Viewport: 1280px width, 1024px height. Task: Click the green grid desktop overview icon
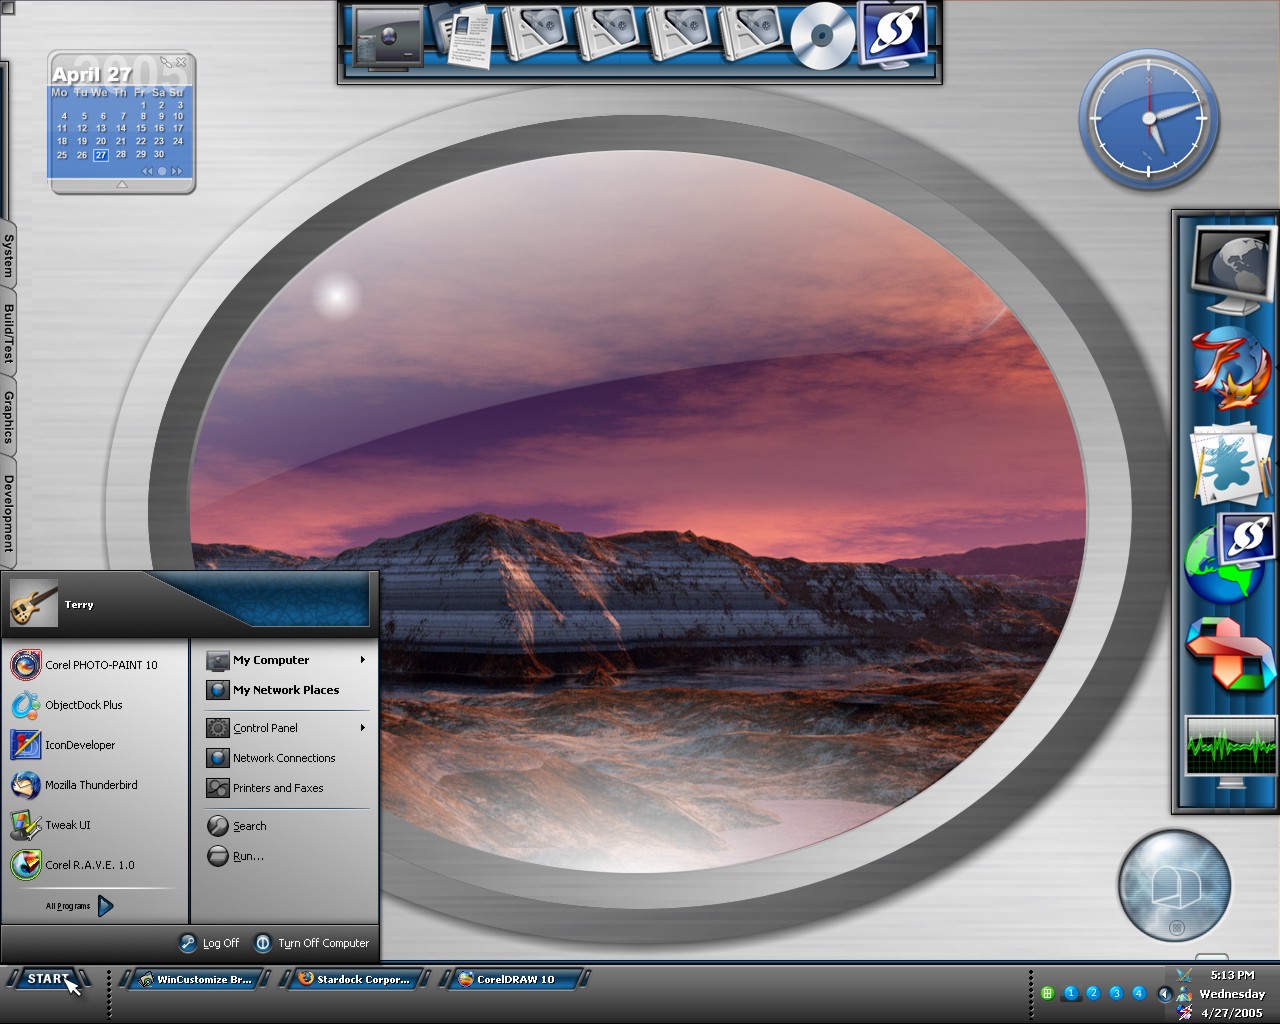[x=1047, y=993]
